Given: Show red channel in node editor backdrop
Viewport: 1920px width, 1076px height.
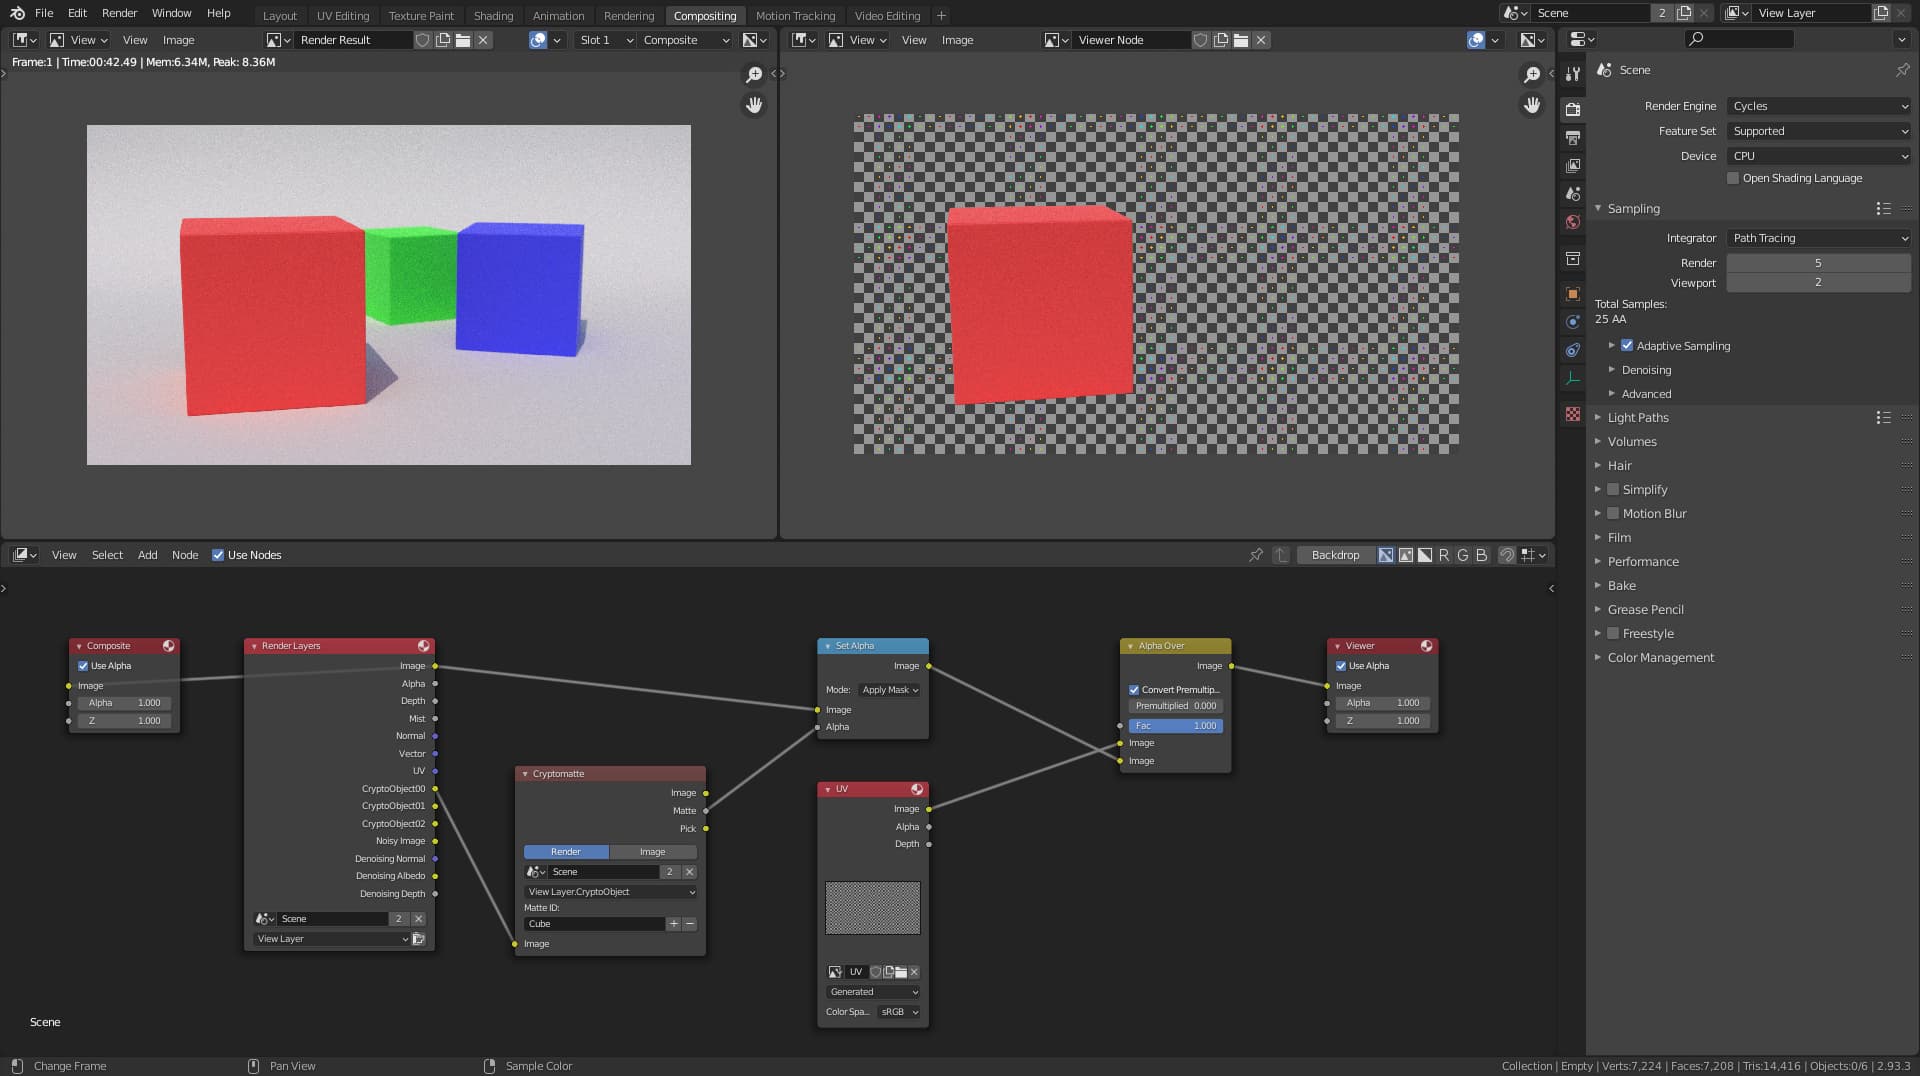Looking at the screenshot, I should (x=1444, y=555).
